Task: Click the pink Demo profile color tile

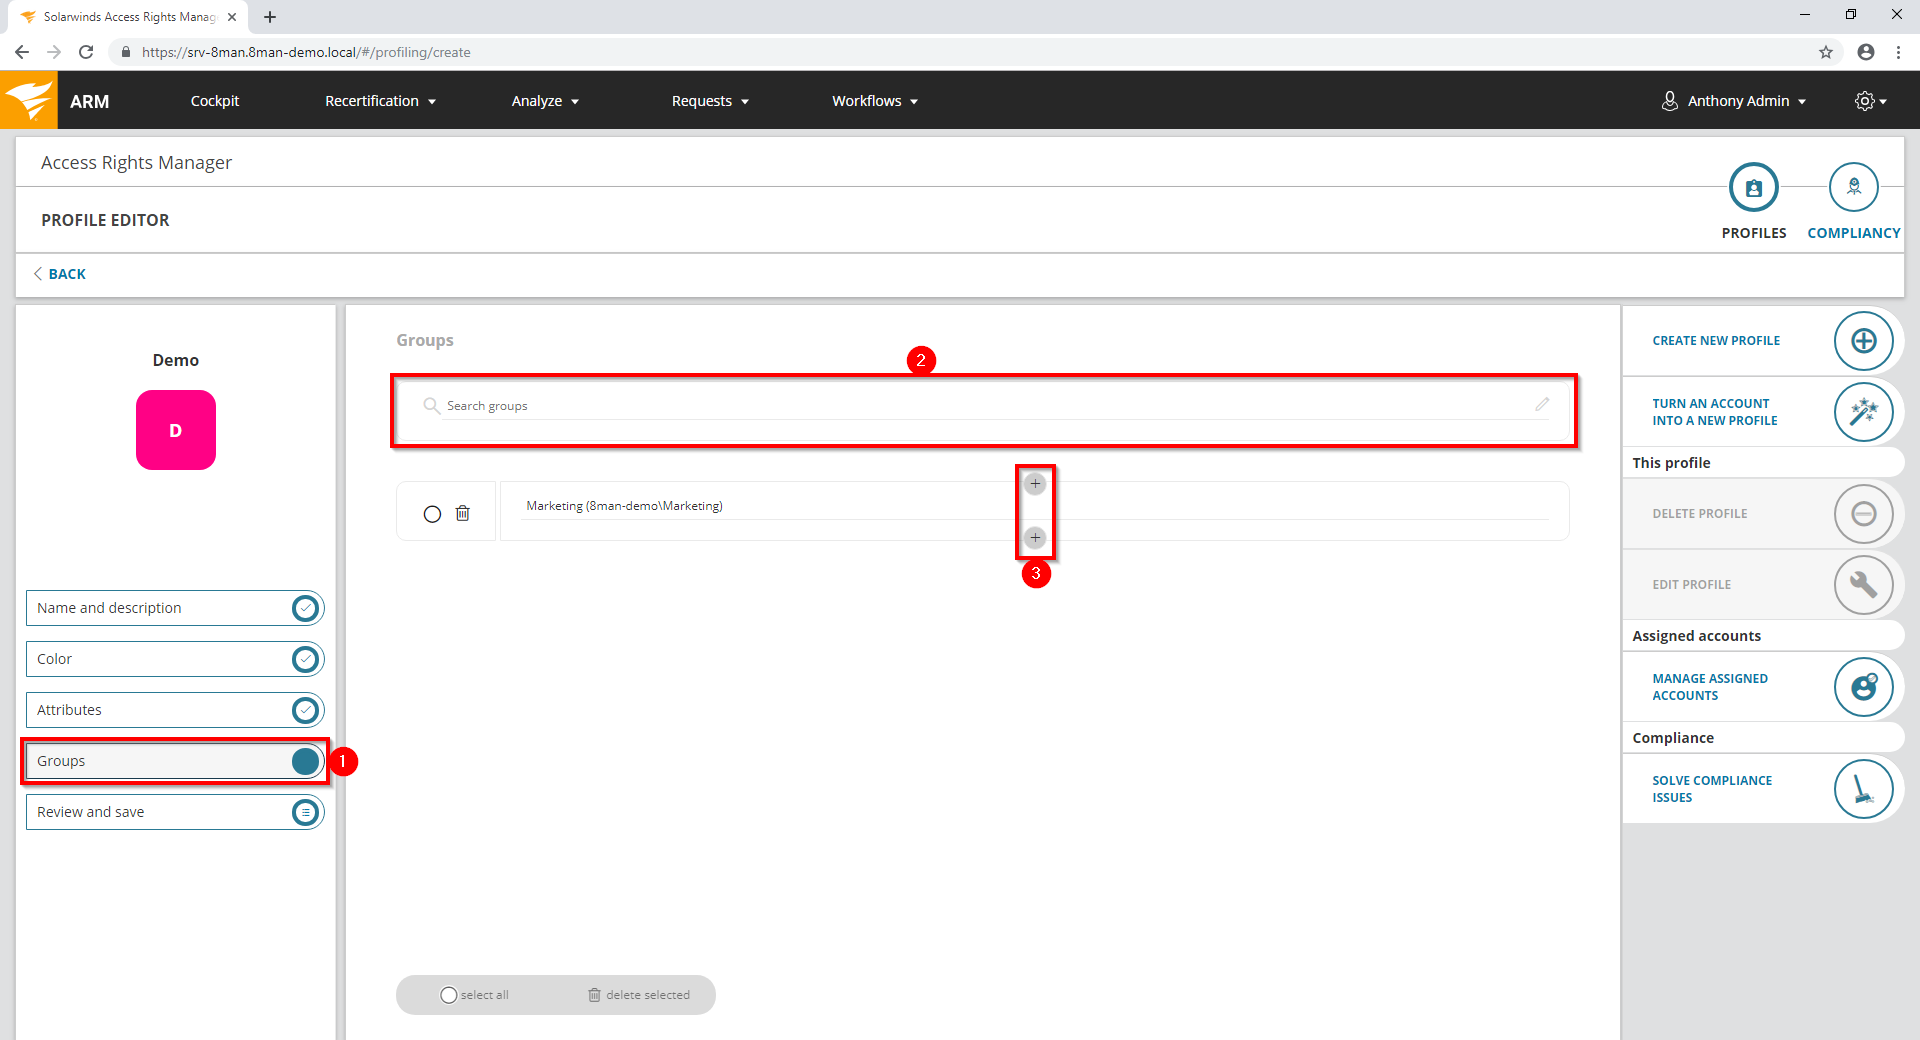Action: pos(176,430)
